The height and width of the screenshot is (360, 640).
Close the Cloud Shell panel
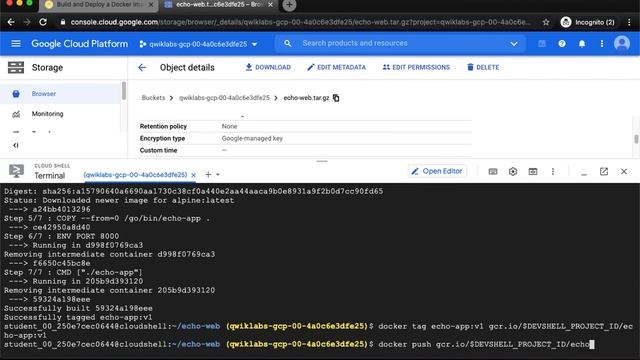(x=624, y=171)
